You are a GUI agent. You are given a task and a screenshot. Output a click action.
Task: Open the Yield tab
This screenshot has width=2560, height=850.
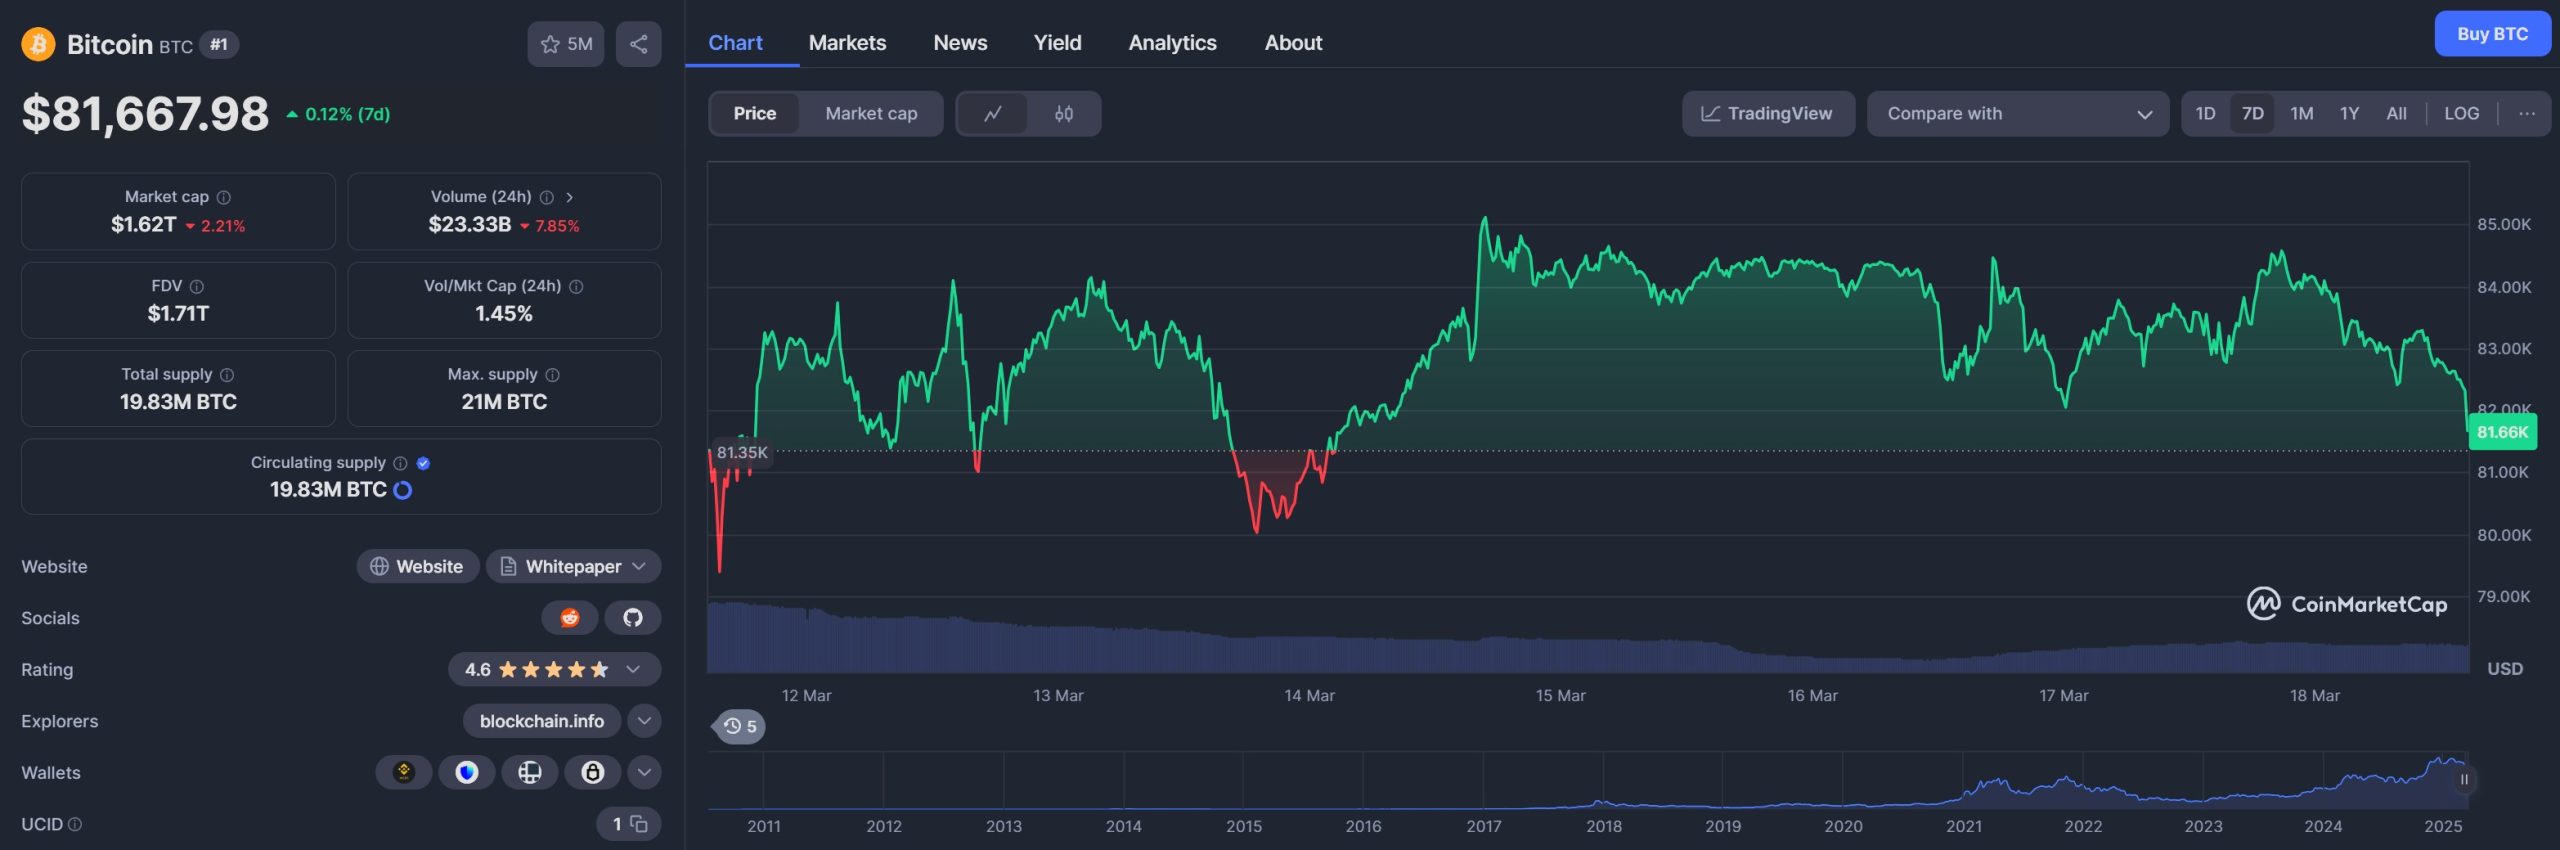click(x=1057, y=43)
